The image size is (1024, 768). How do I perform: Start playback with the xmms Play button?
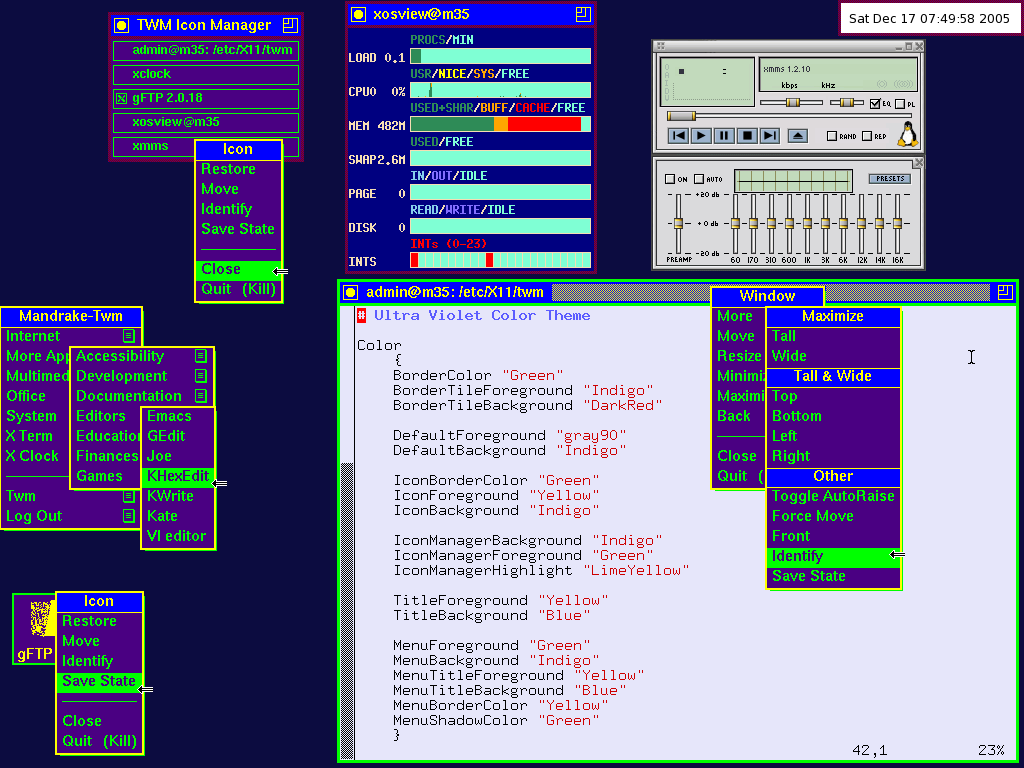(x=701, y=135)
